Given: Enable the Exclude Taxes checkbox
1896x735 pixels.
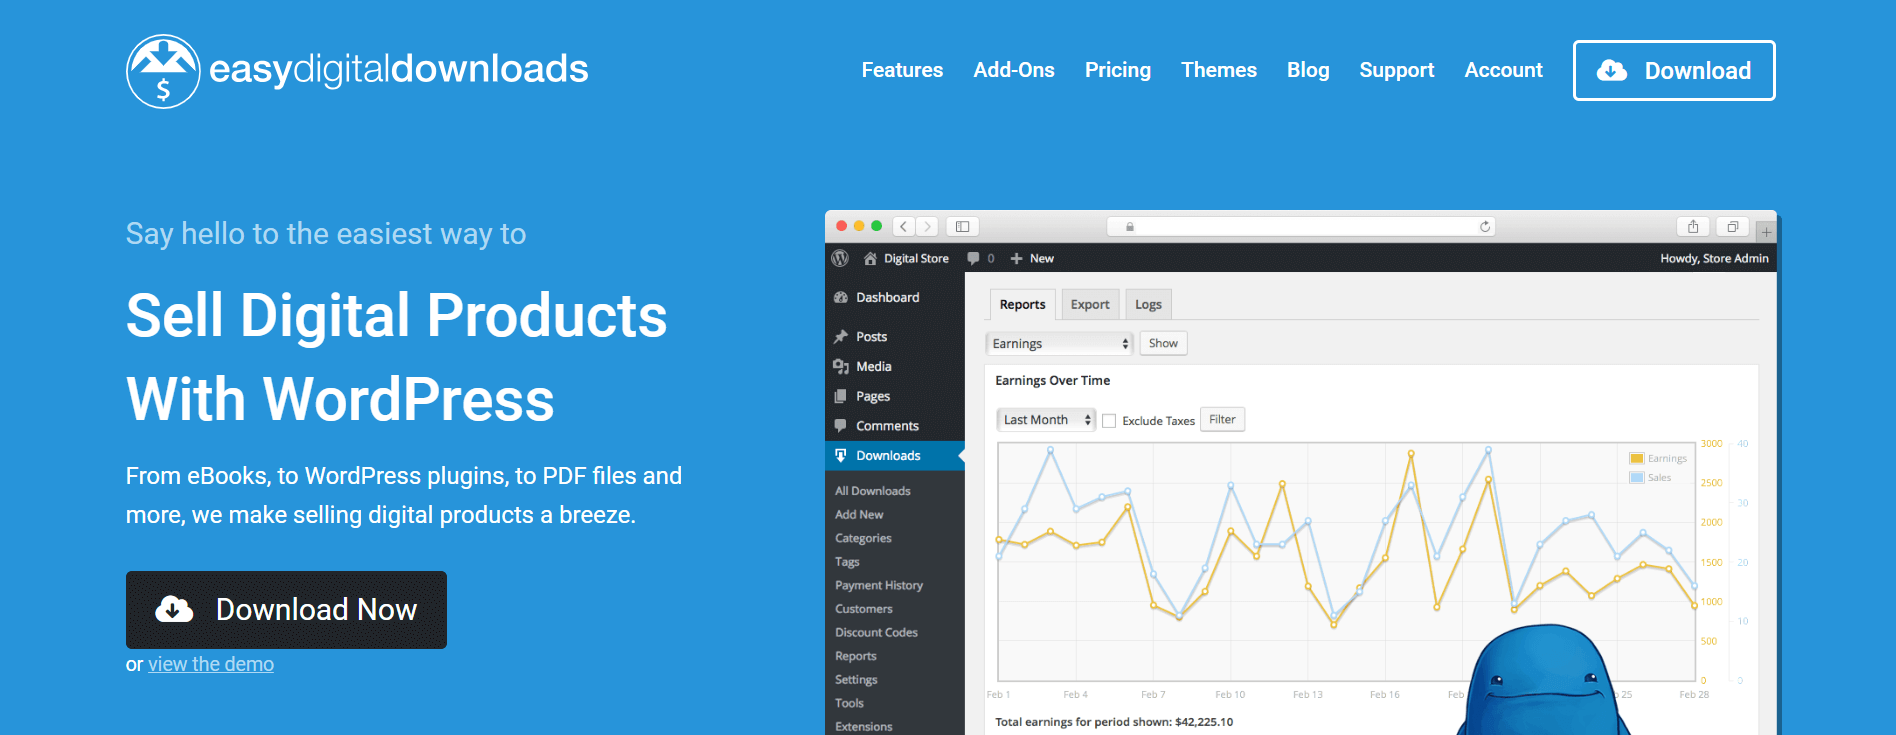Looking at the screenshot, I should click(x=1109, y=421).
